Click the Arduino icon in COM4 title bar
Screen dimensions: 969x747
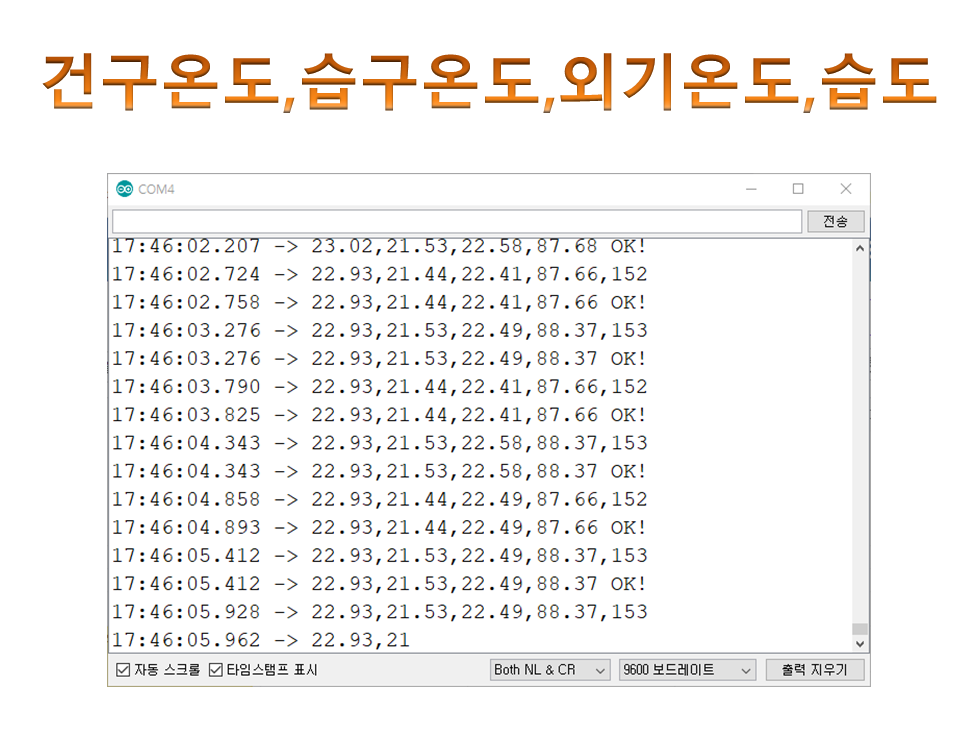124,189
